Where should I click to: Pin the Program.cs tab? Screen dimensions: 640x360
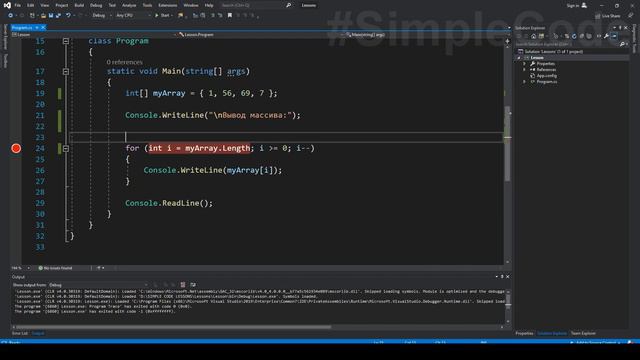(37, 27)
